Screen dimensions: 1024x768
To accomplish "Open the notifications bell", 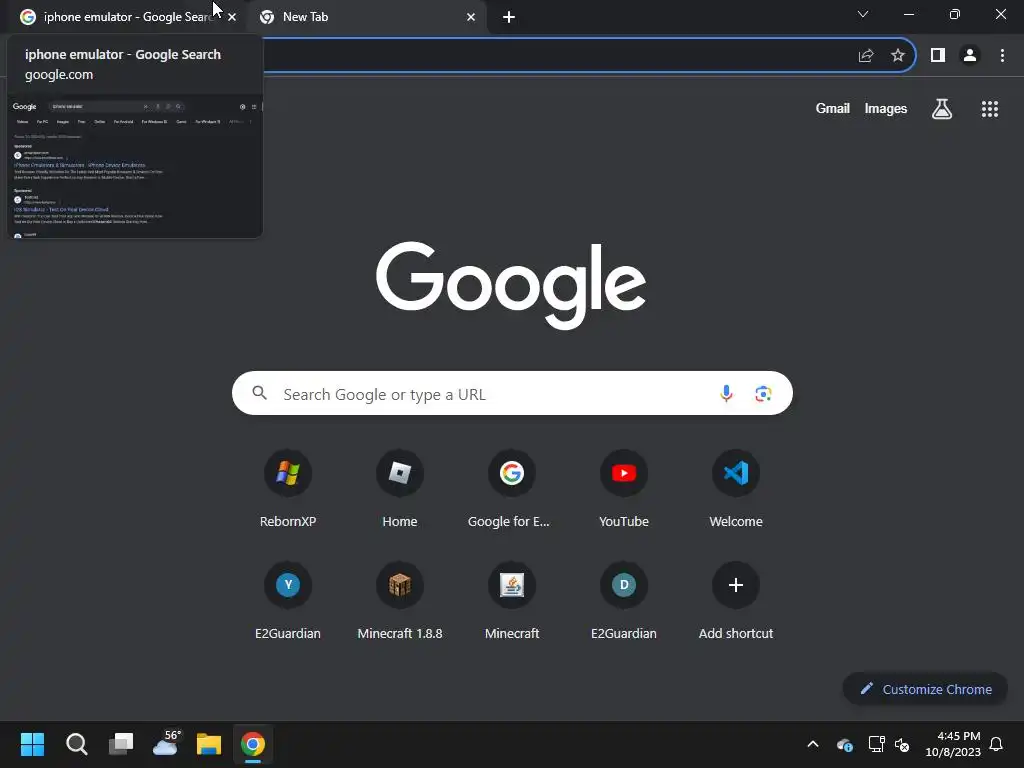I will coord(996,744).
